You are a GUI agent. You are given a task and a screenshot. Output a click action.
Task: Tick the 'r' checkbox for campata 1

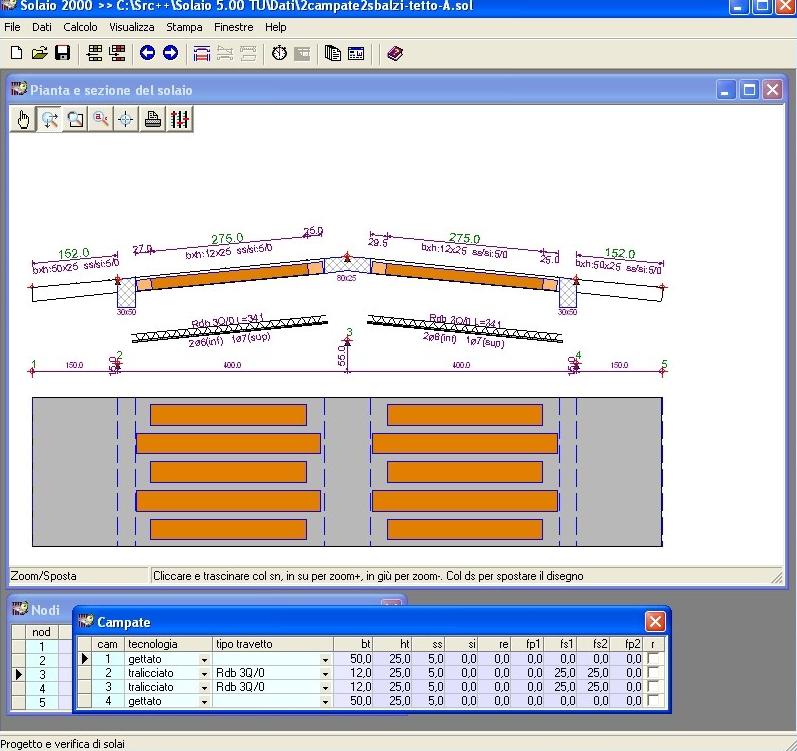[654, 659]
